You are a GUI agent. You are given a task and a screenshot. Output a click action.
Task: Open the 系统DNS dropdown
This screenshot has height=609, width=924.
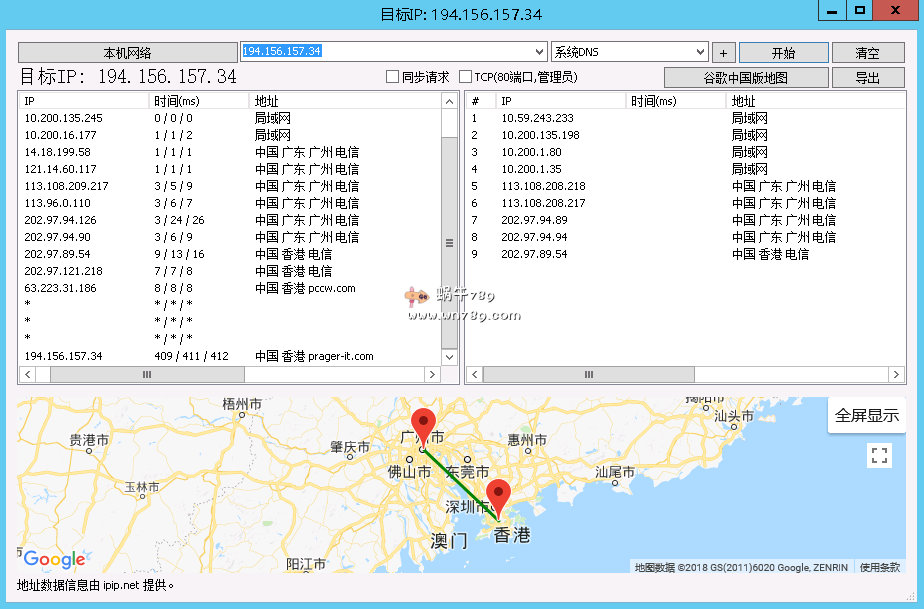click(x=700, y=52)
